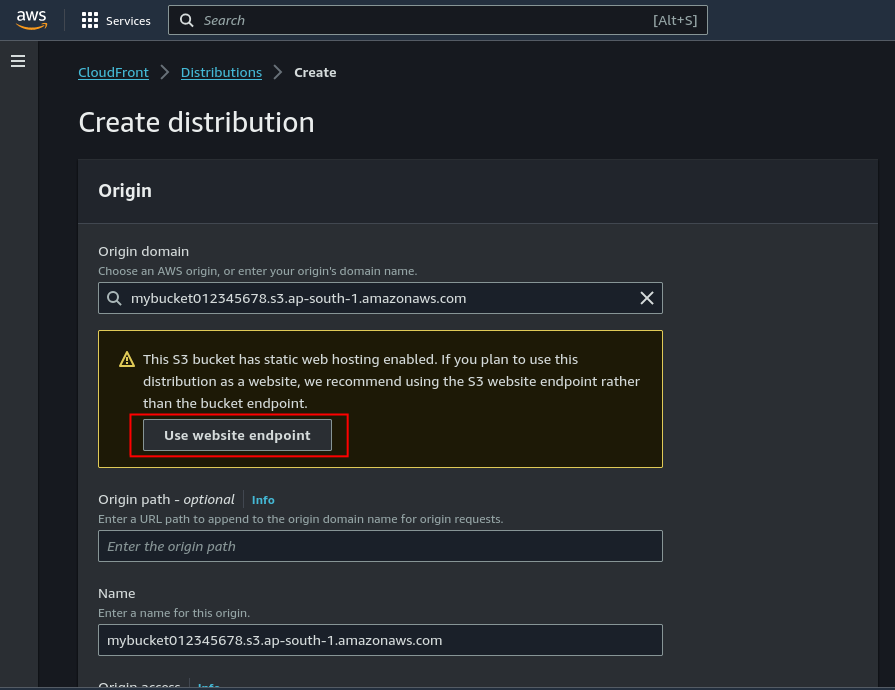Click the Services label in header
Image resolution: width=895 pixels, height=690 pixels.
(128, 21)
